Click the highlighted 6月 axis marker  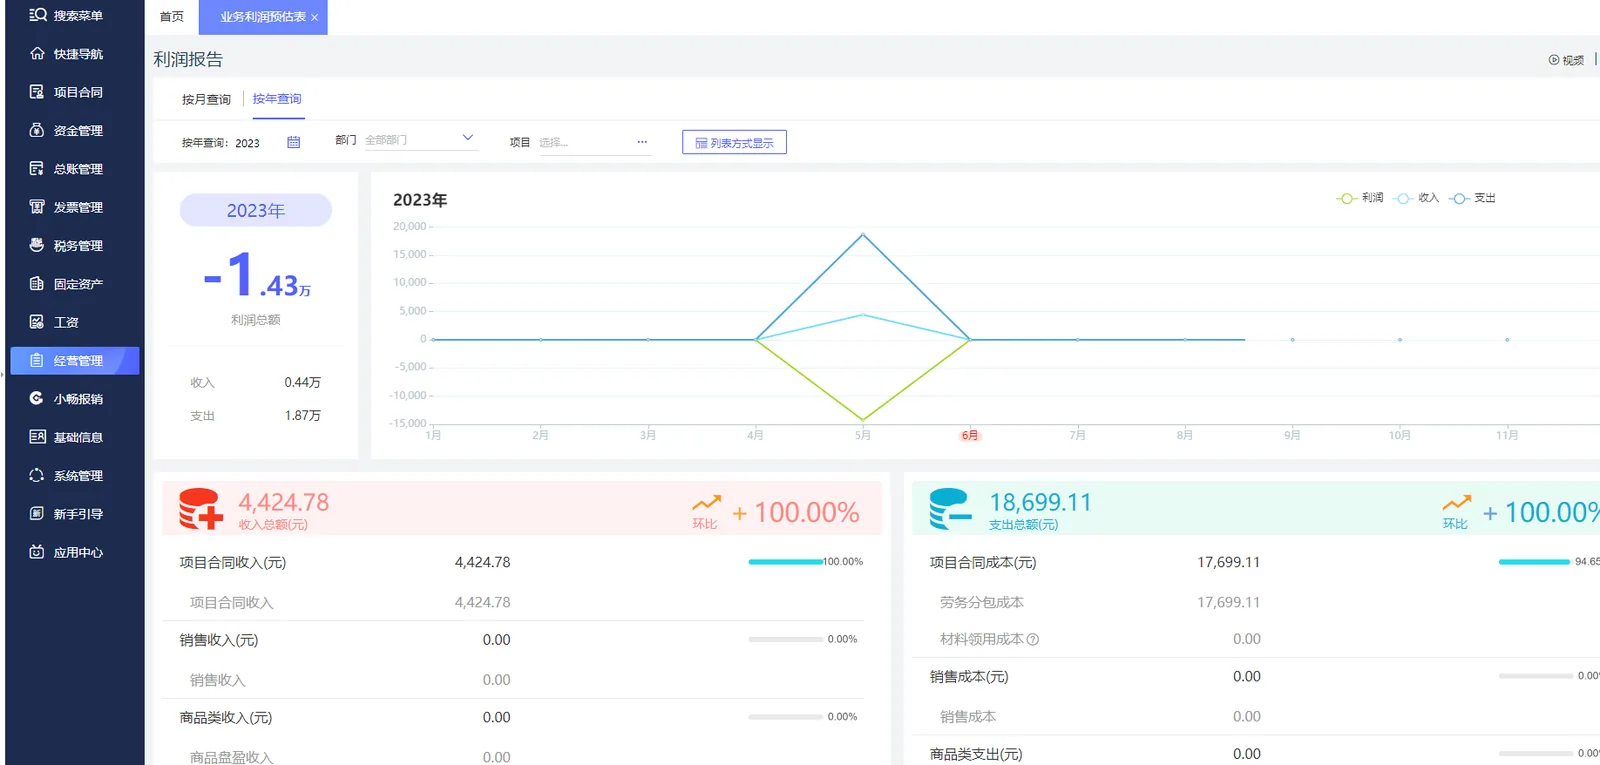[970, 435]
